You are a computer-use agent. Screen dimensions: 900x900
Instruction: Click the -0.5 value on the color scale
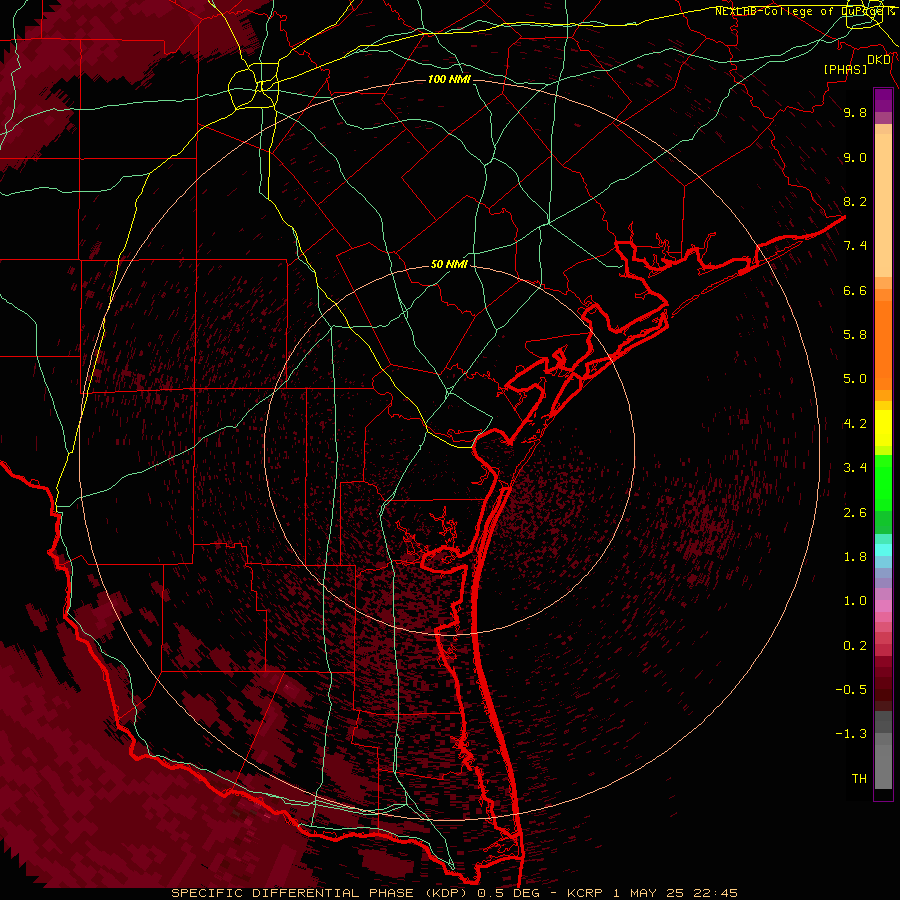[x=851, y=689]
